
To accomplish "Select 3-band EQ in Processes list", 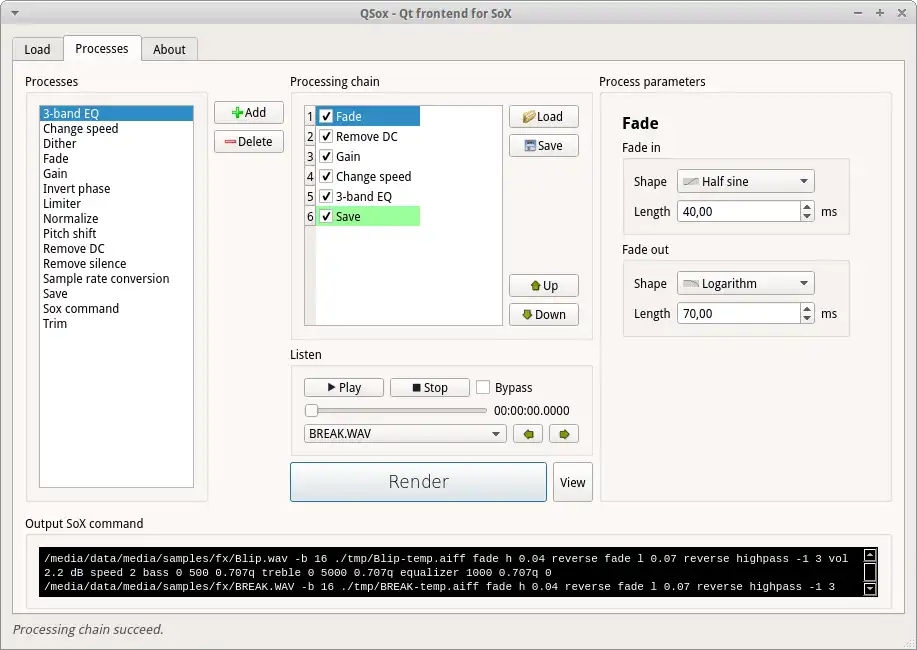I will tap(116, 114).
